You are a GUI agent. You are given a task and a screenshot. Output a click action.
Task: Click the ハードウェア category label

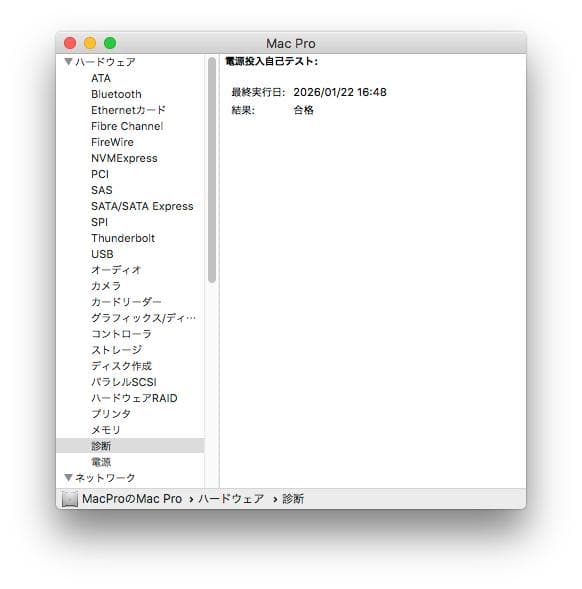(105, 62)
